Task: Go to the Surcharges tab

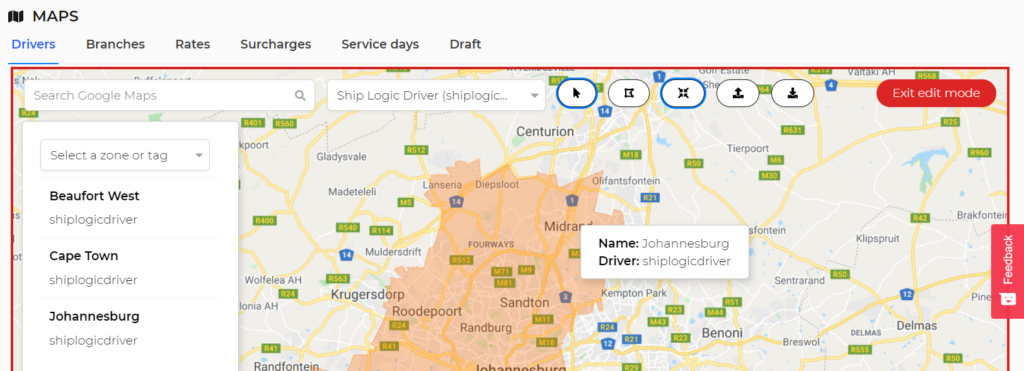Action: point(276,44)
